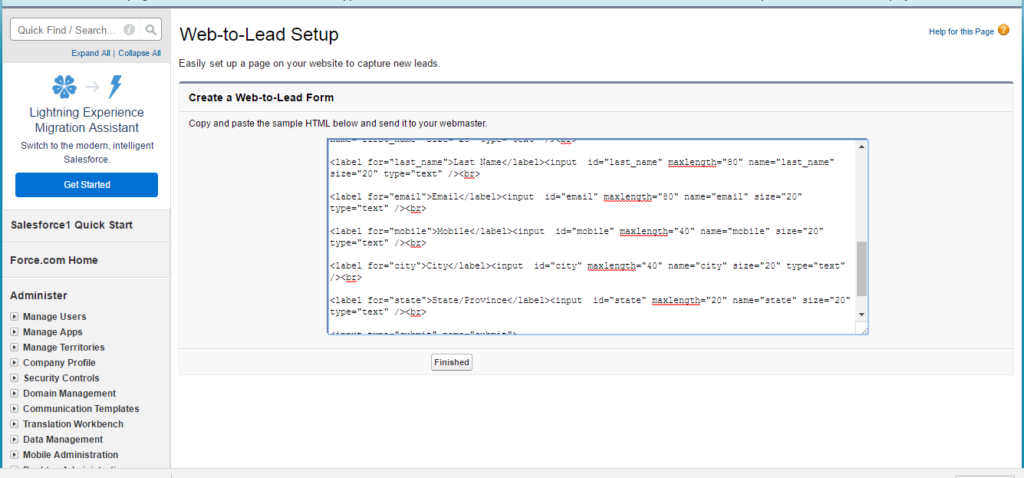Expand the Manage Users tree arrow
The height and width of the screenshot is (478, 1024).
point(14,317)
